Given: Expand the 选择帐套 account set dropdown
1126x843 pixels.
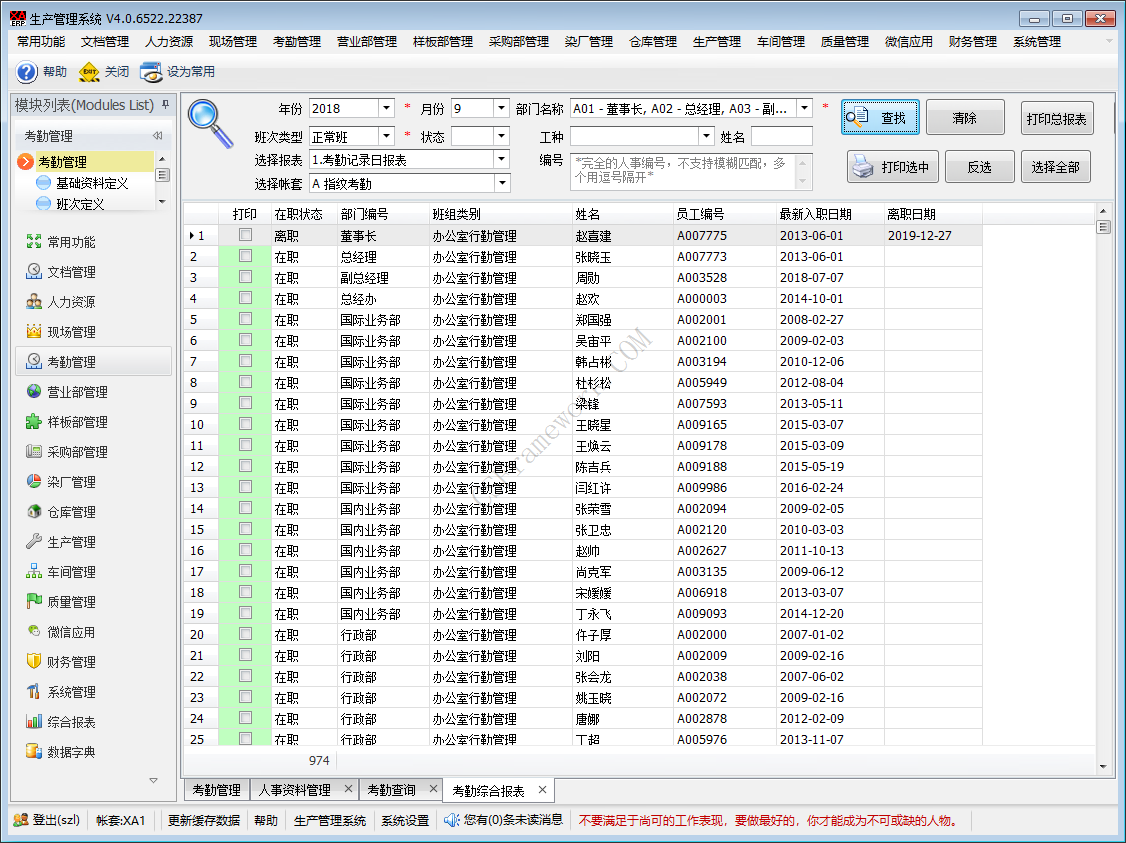Looking at the screenshot, I should (501, 183).
